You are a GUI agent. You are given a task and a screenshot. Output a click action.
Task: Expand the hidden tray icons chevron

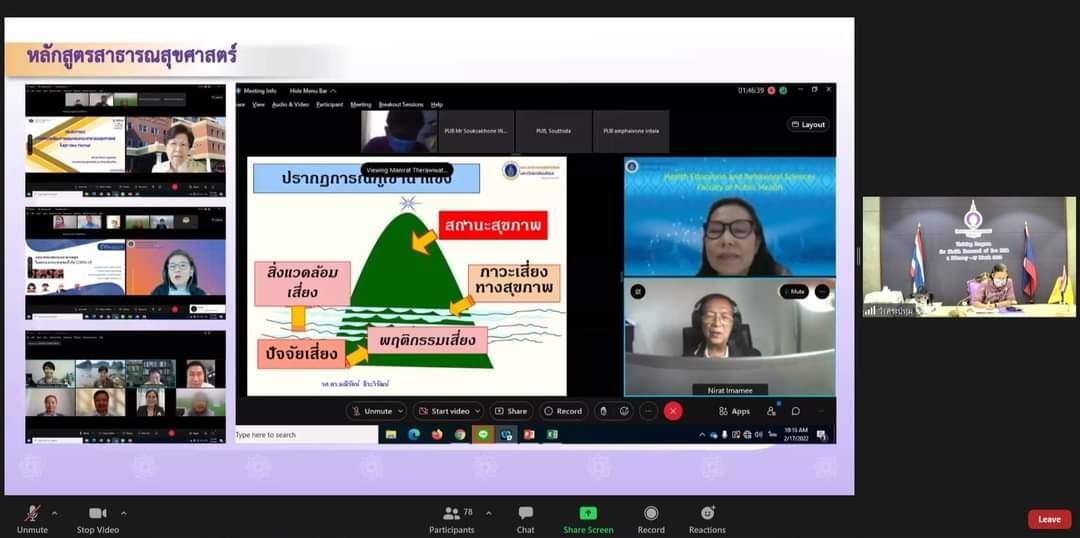702,435
